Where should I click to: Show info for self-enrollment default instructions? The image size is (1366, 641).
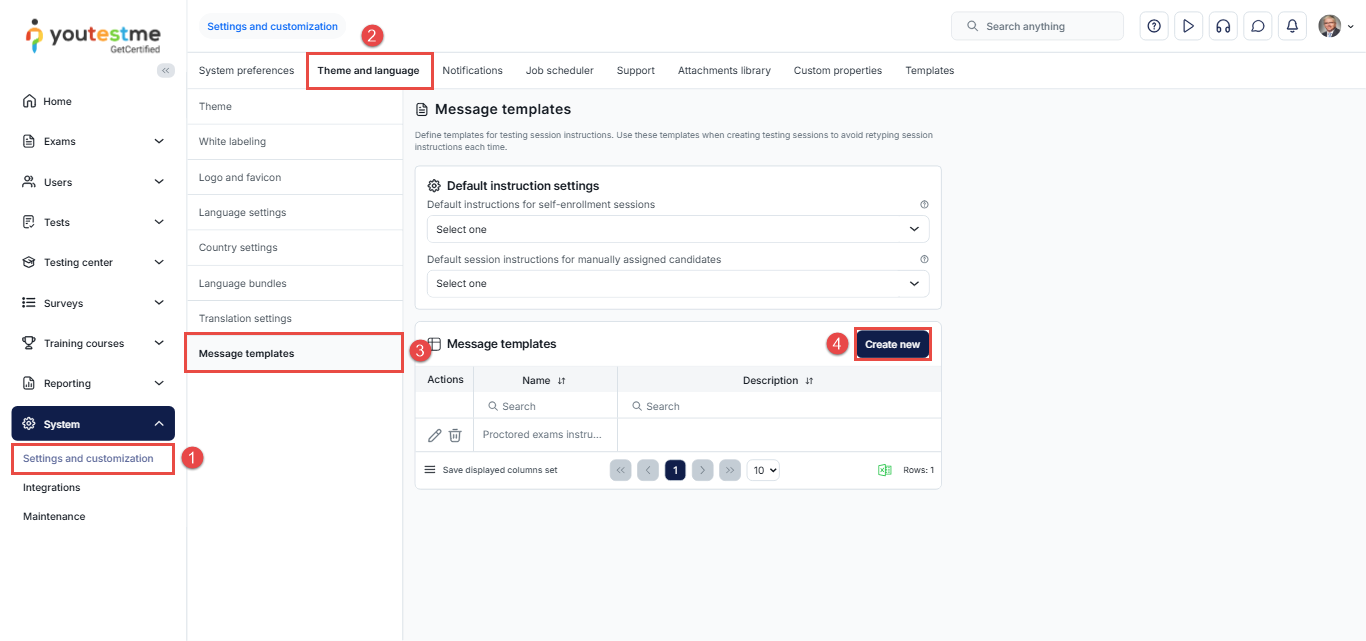pos(924,204)
